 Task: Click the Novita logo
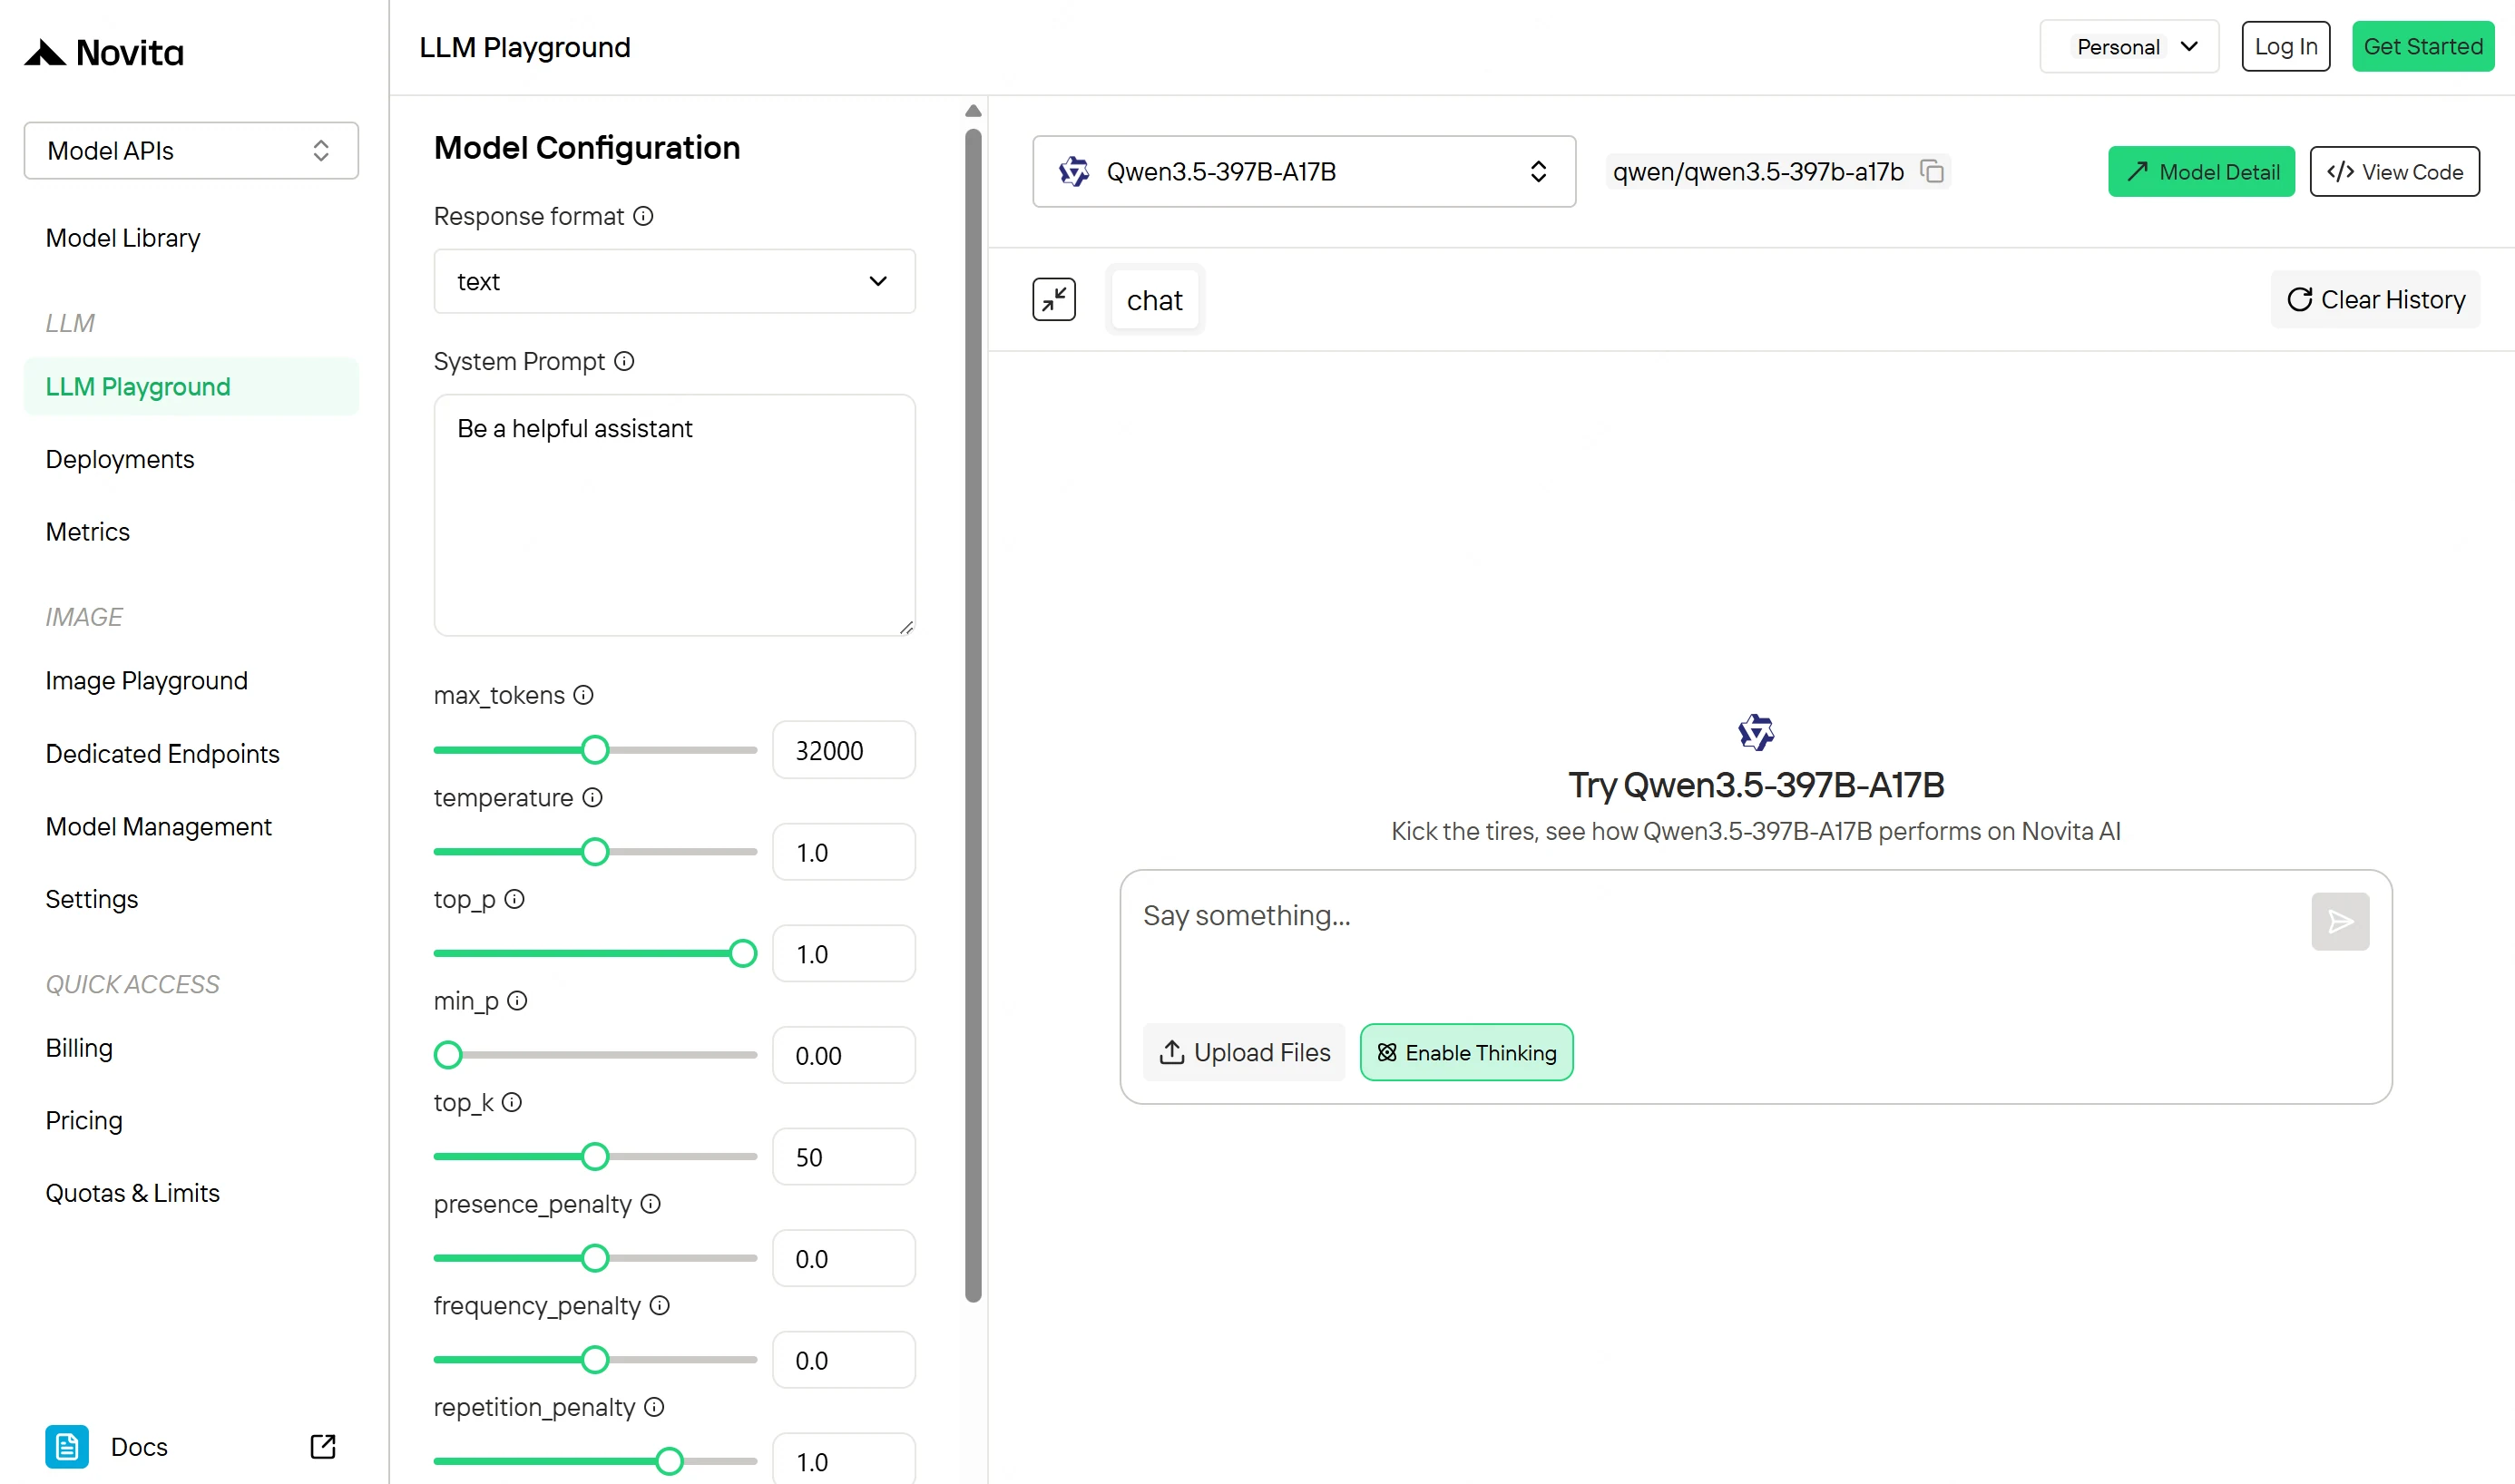tap(104, 52)
